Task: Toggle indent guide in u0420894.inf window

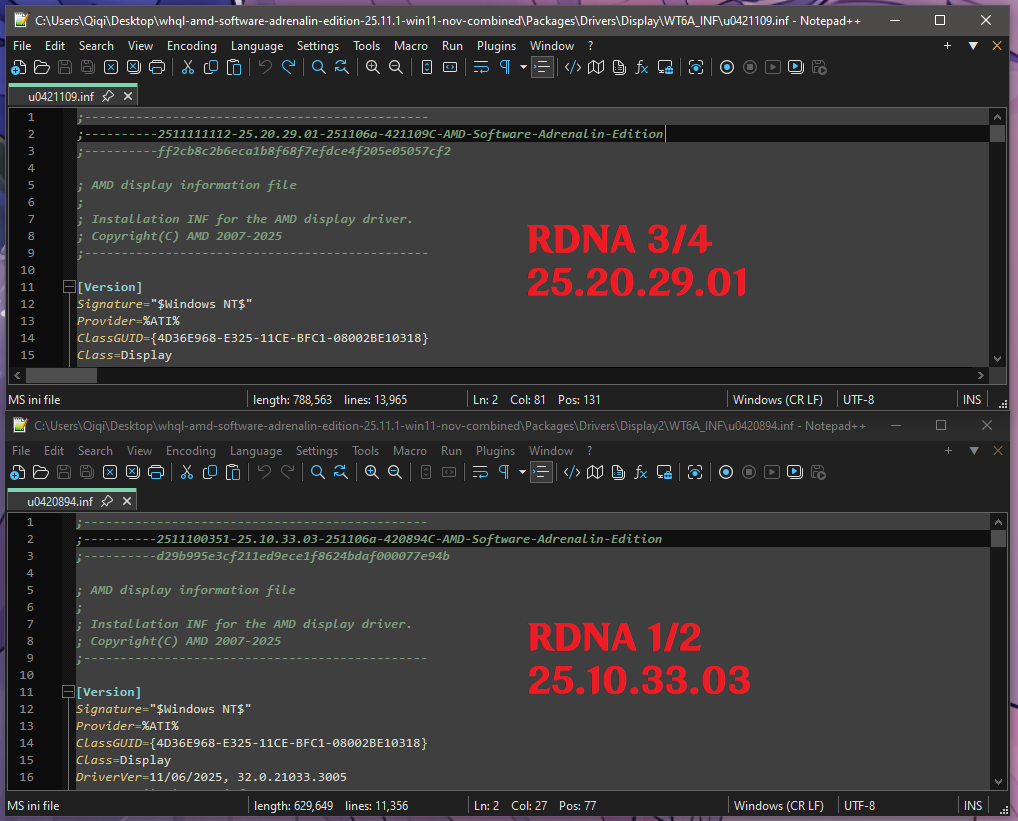Action: [x=541, y=472]
